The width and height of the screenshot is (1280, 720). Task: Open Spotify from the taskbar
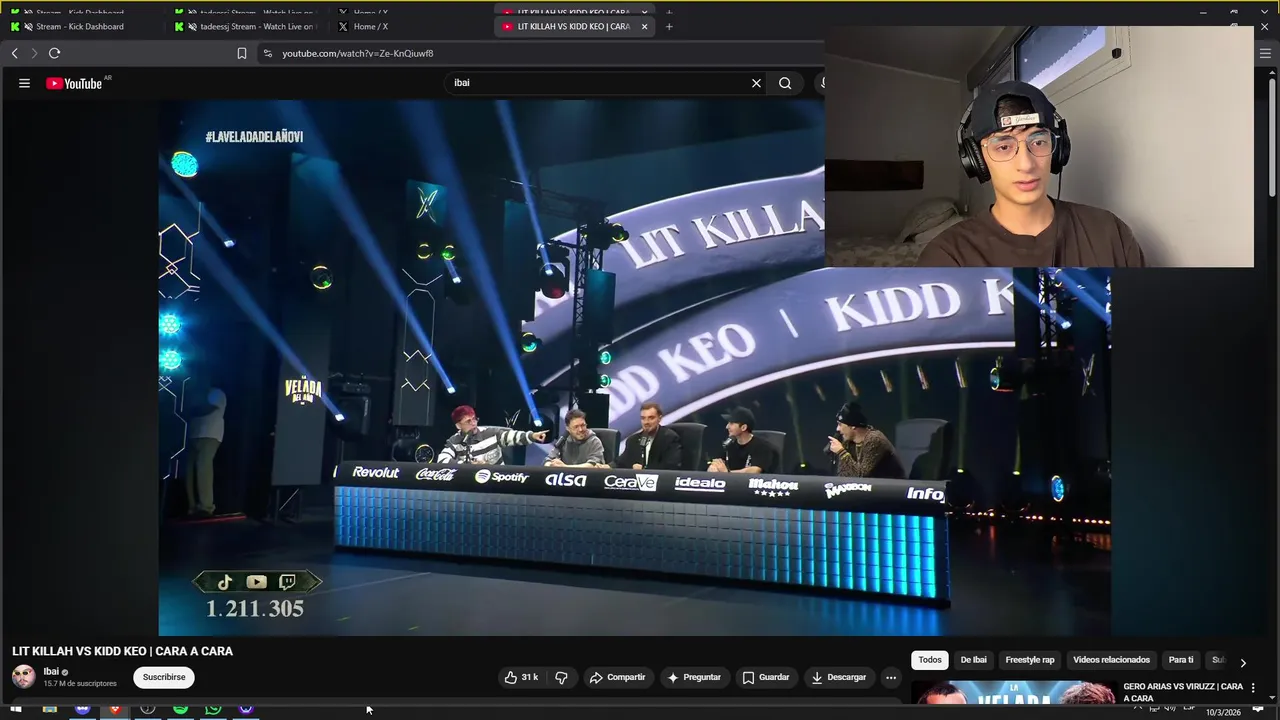click(180, 709)
